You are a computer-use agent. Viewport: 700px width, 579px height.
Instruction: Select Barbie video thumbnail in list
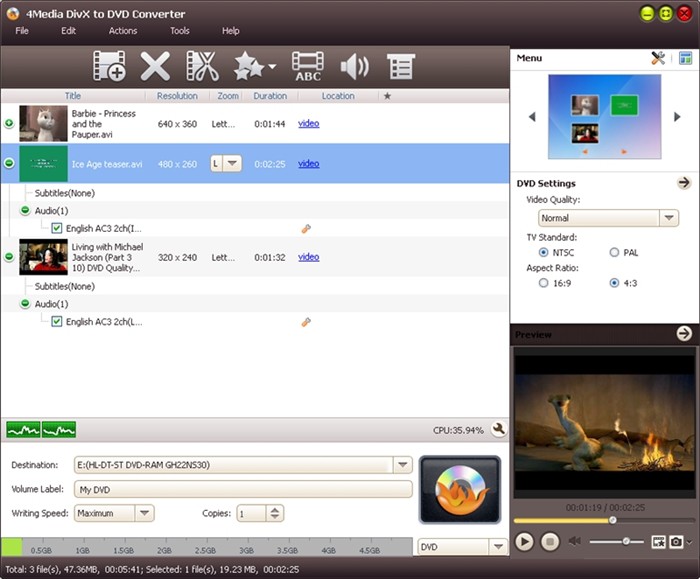(43, 123)
